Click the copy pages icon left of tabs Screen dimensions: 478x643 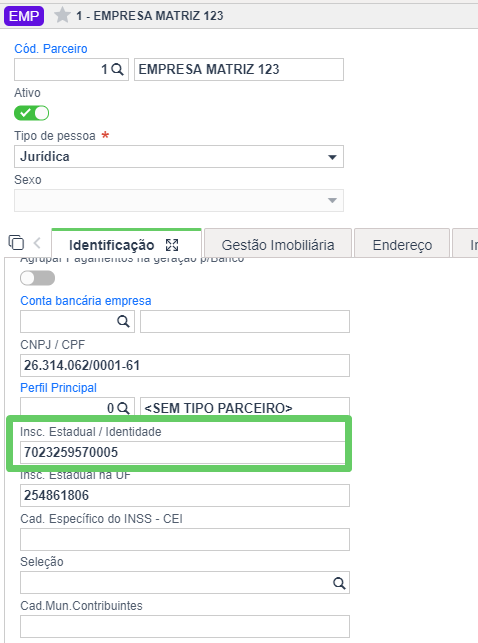click(16, 242)
